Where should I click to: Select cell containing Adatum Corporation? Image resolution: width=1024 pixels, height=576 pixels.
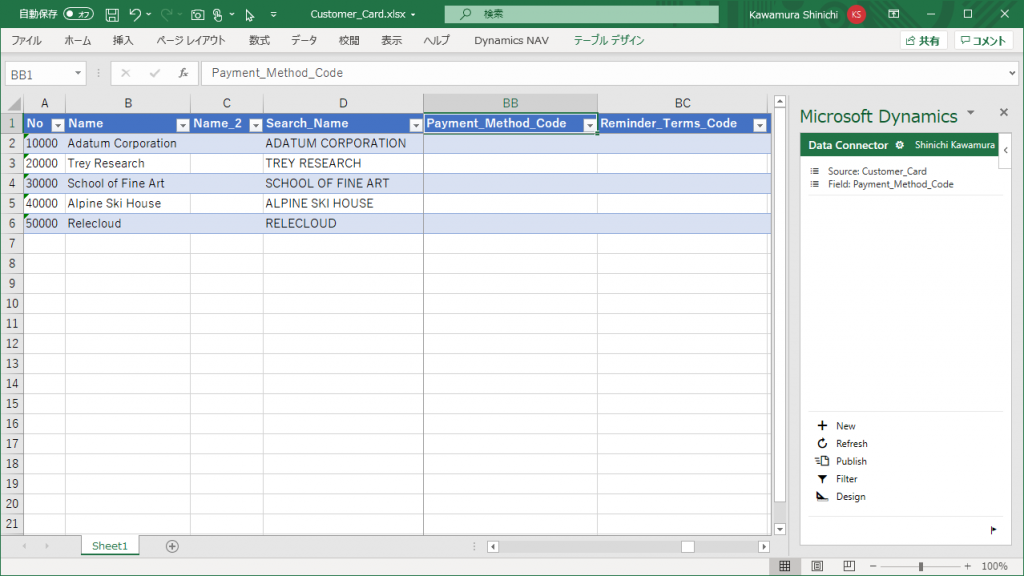128,144
